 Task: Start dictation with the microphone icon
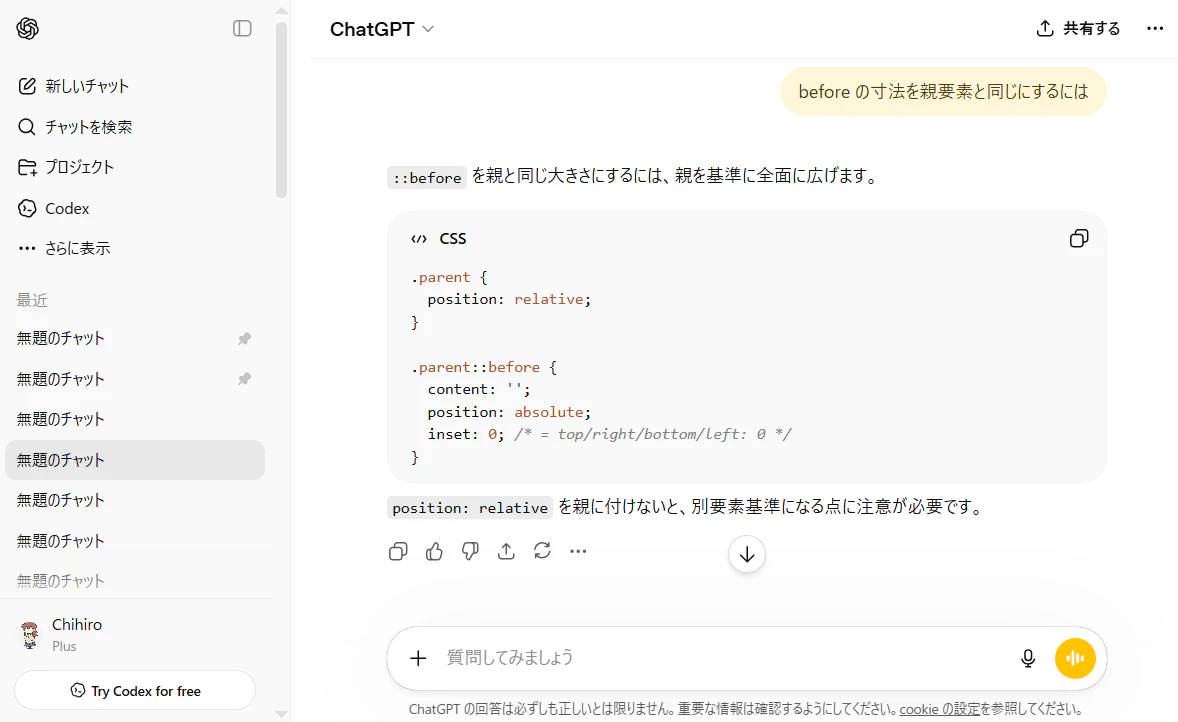pyautogui.click(x=1028, y=658)
